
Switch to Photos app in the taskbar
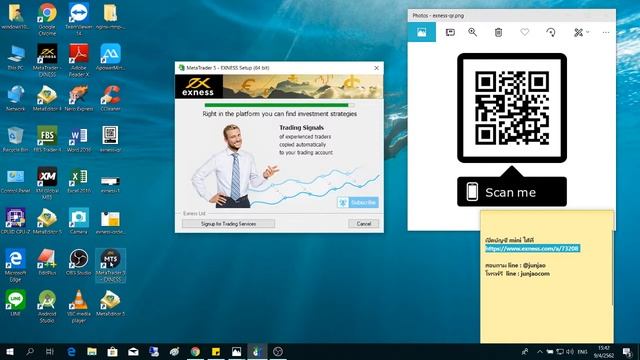coord(236,351)
